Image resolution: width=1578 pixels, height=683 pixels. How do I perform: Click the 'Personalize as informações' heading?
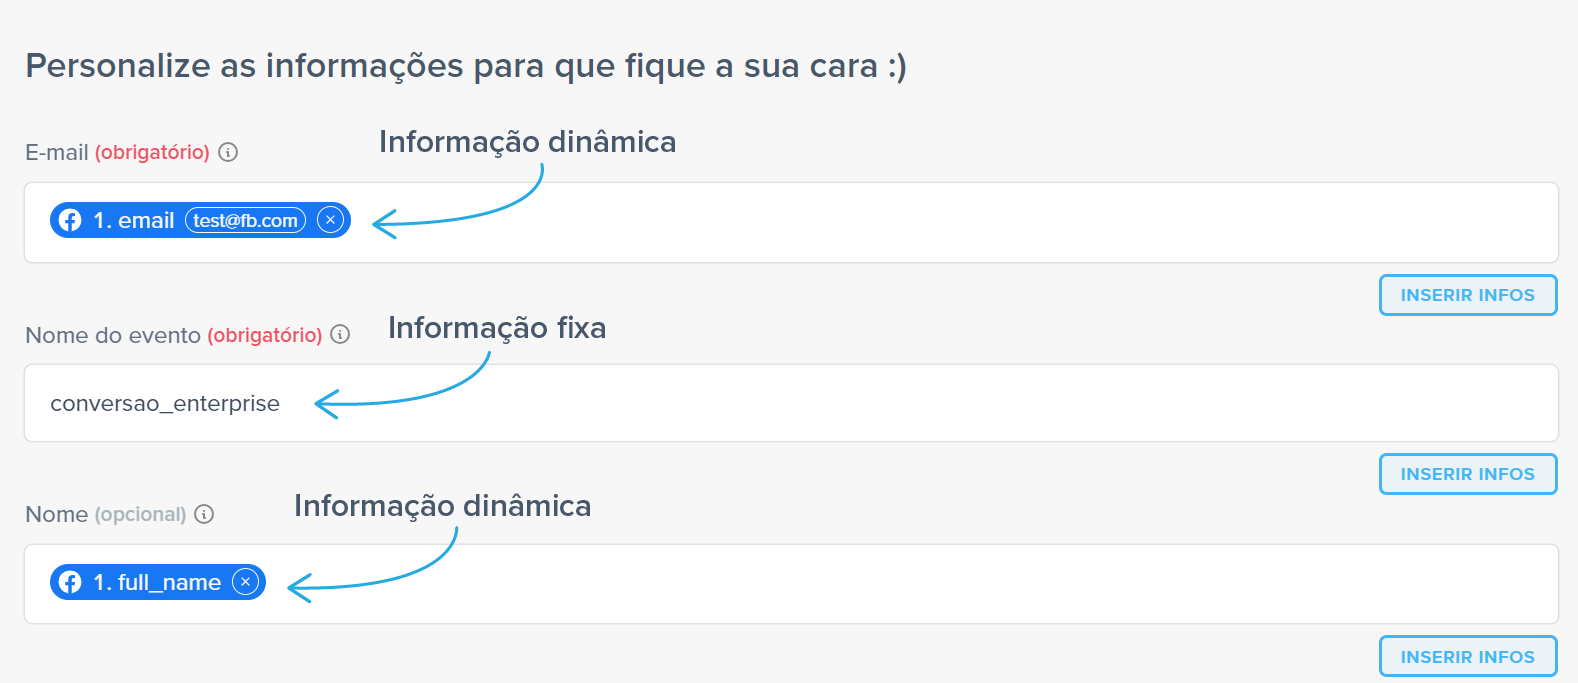point(466,66)
